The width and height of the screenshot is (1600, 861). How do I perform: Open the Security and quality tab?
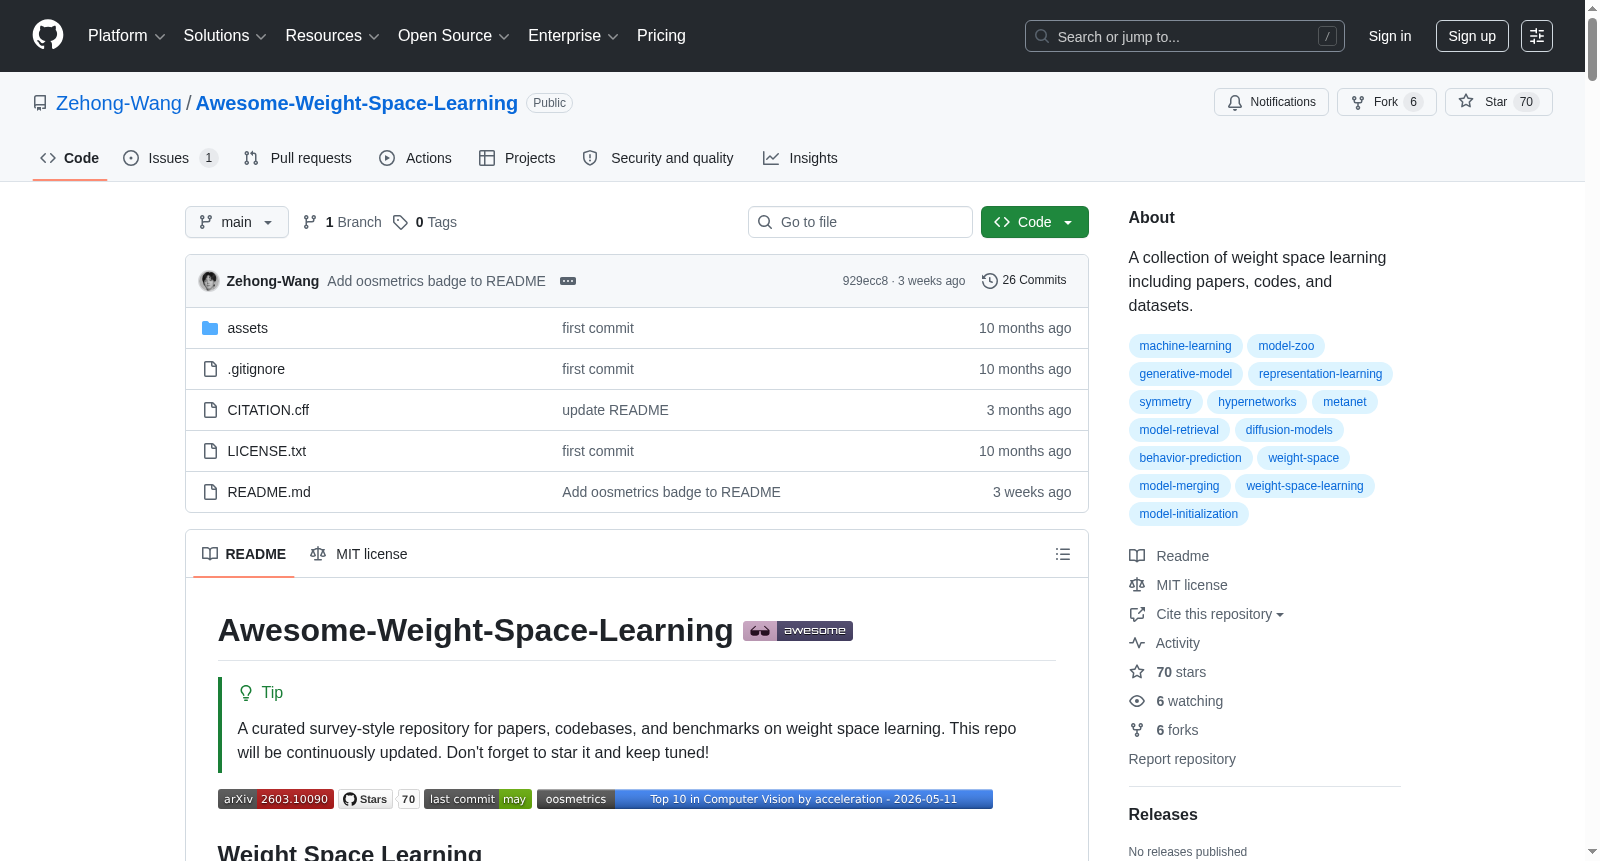coord(658,158)
